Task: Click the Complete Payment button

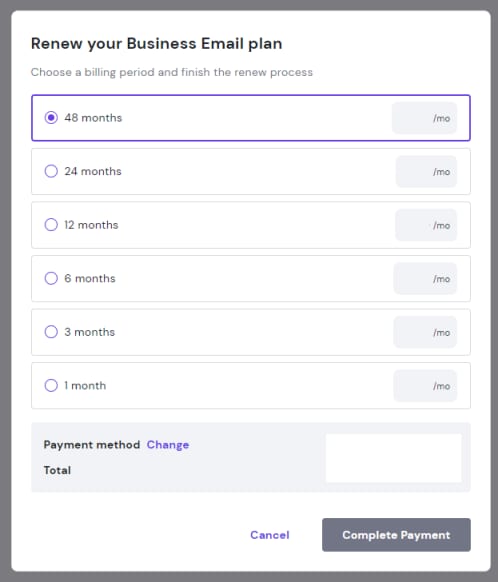Action: click(396, 535)
